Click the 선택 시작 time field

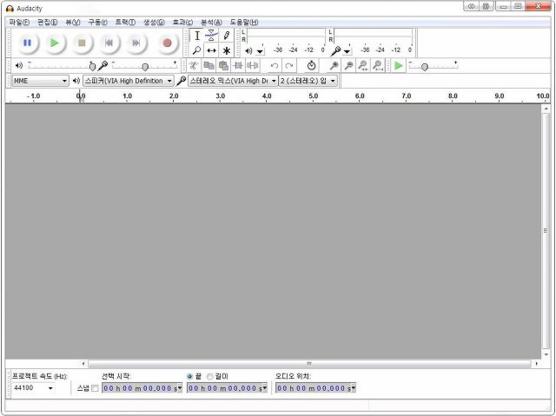point(142,388)
